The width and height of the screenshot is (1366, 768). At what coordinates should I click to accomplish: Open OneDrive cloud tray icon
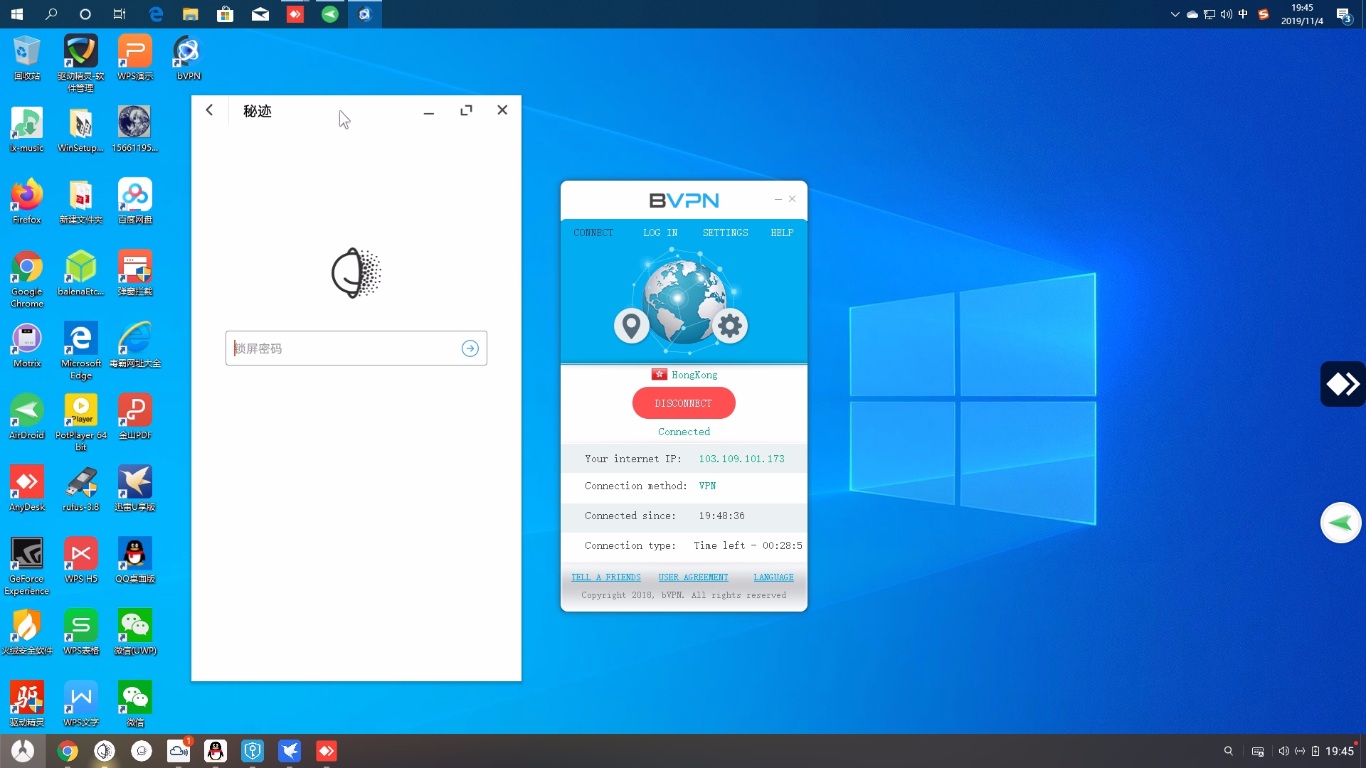(x=1192, y=14)
